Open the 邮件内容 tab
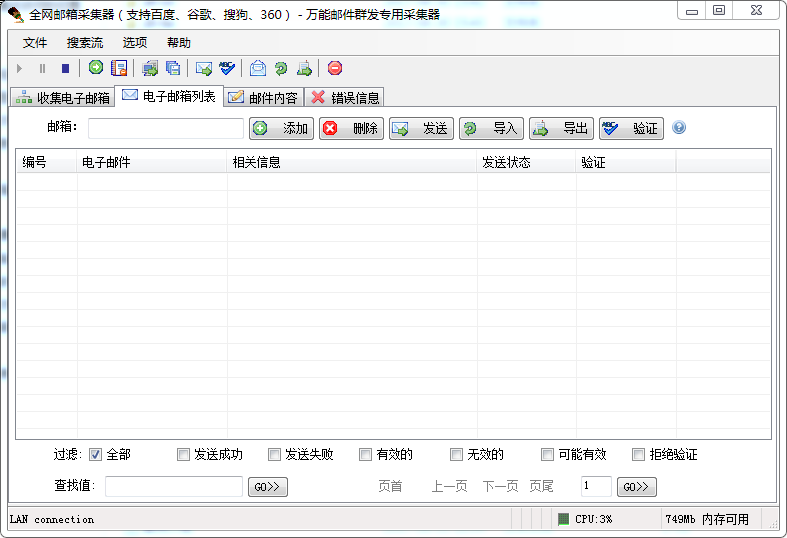The height and width of the screenshot is (538, 787). point(264,97)
